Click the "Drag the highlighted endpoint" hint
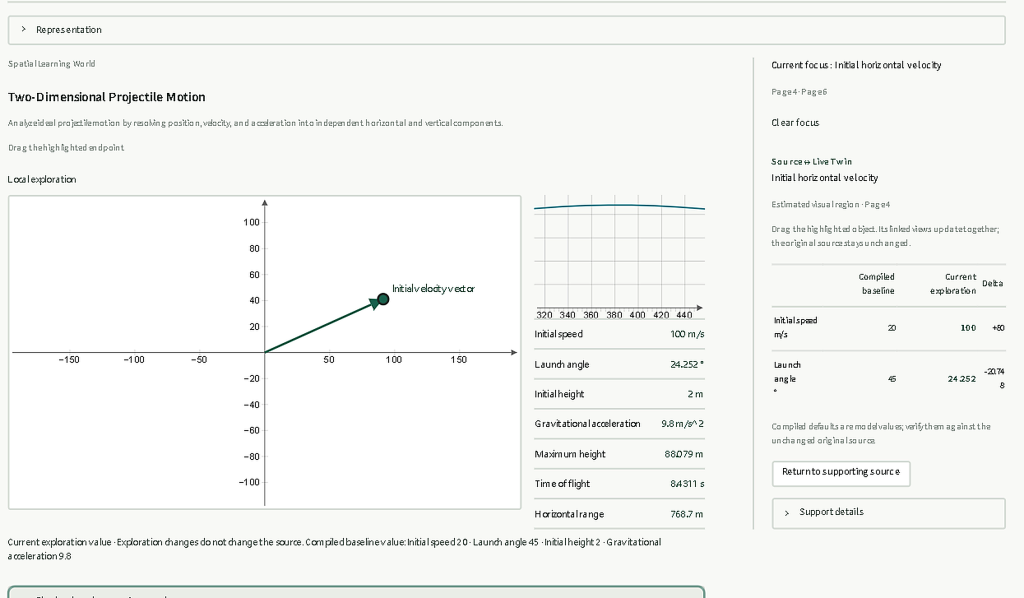The width and height of the screenshot is (1024, 598). click(x=66, y=148)
